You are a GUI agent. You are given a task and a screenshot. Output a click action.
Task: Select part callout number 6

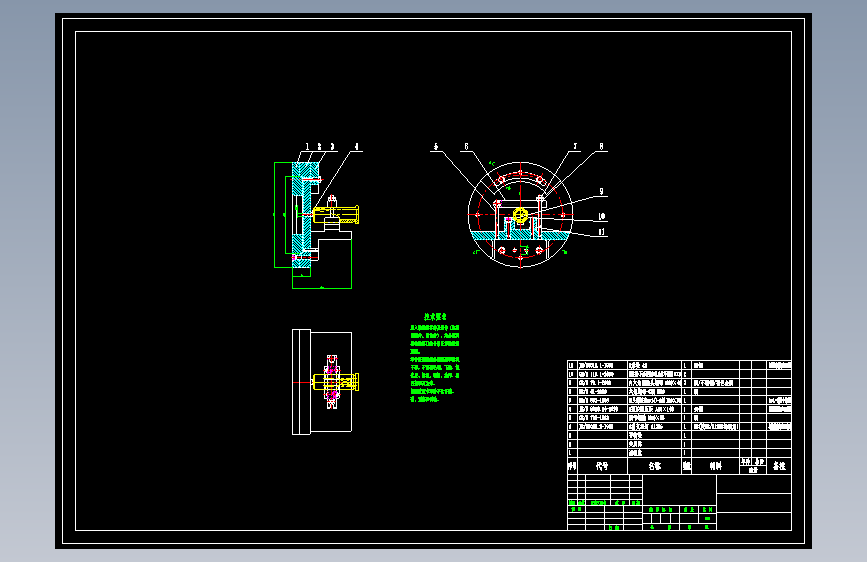coord(466,147)
